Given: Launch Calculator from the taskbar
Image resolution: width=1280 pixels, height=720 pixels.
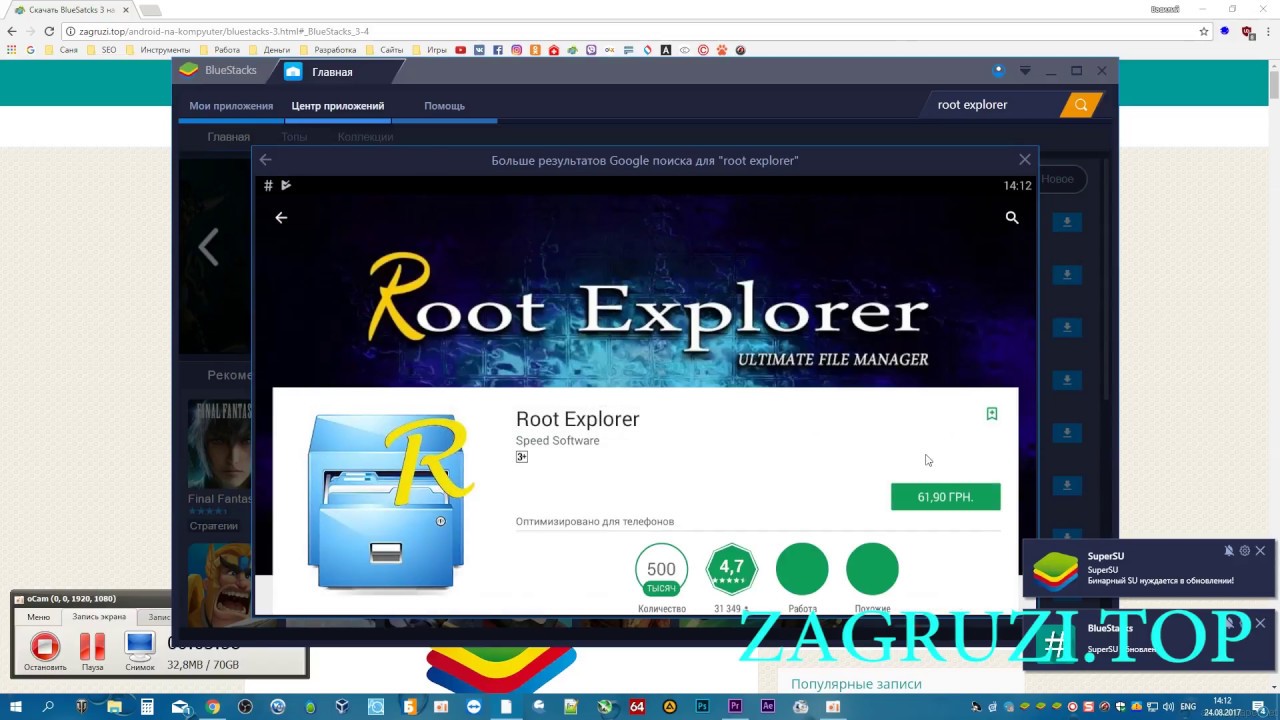Looking at the screenshot, I should tap(147, 707).
